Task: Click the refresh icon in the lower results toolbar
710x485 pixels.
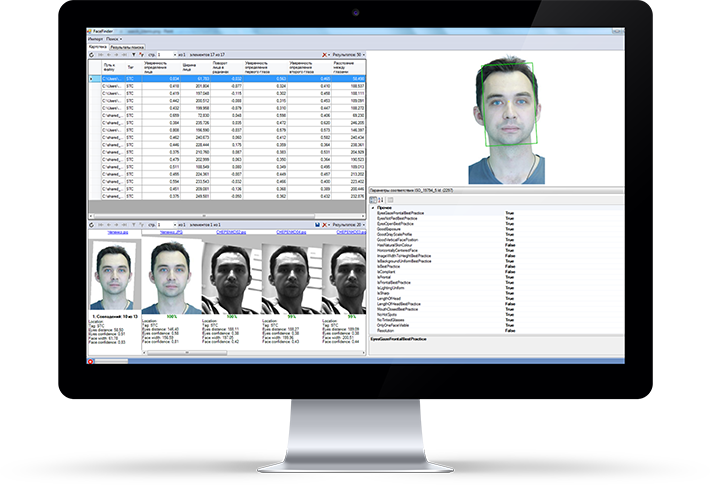Action: pos(92,224)
